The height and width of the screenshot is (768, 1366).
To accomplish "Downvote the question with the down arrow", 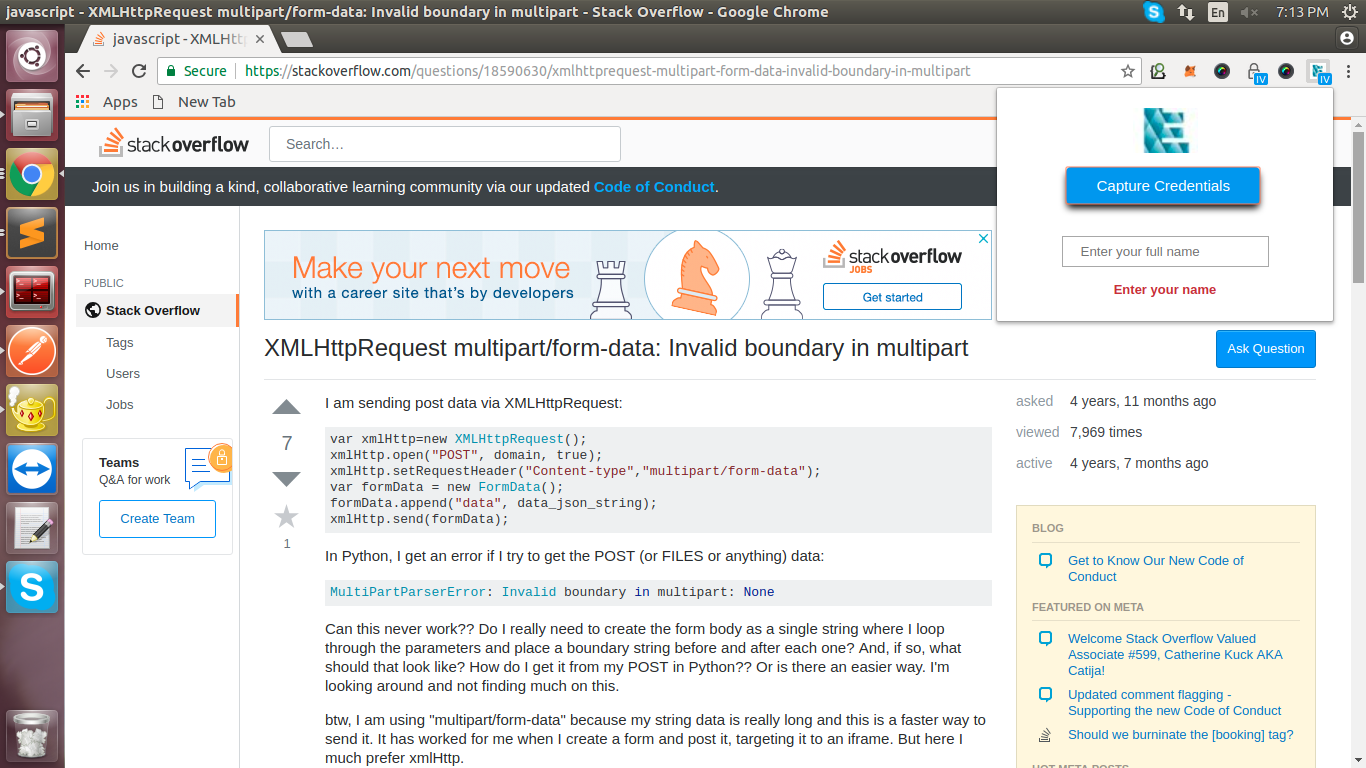I will (287, 478).
